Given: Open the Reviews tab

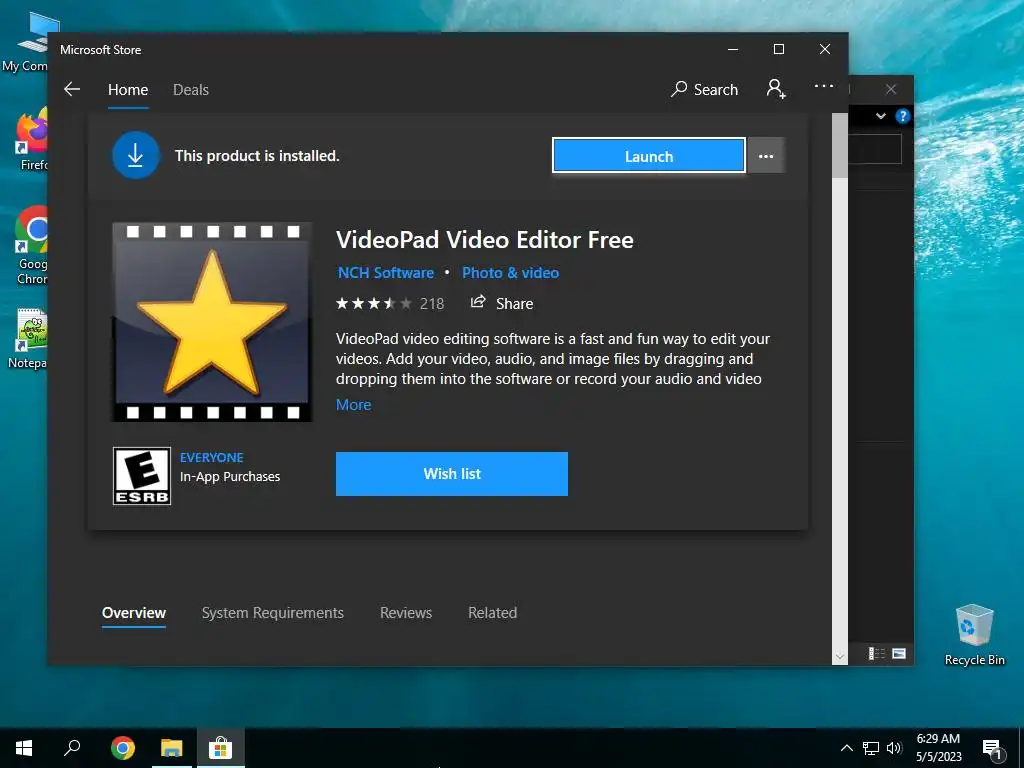Looking at the screenshot, I should (406, 613).
